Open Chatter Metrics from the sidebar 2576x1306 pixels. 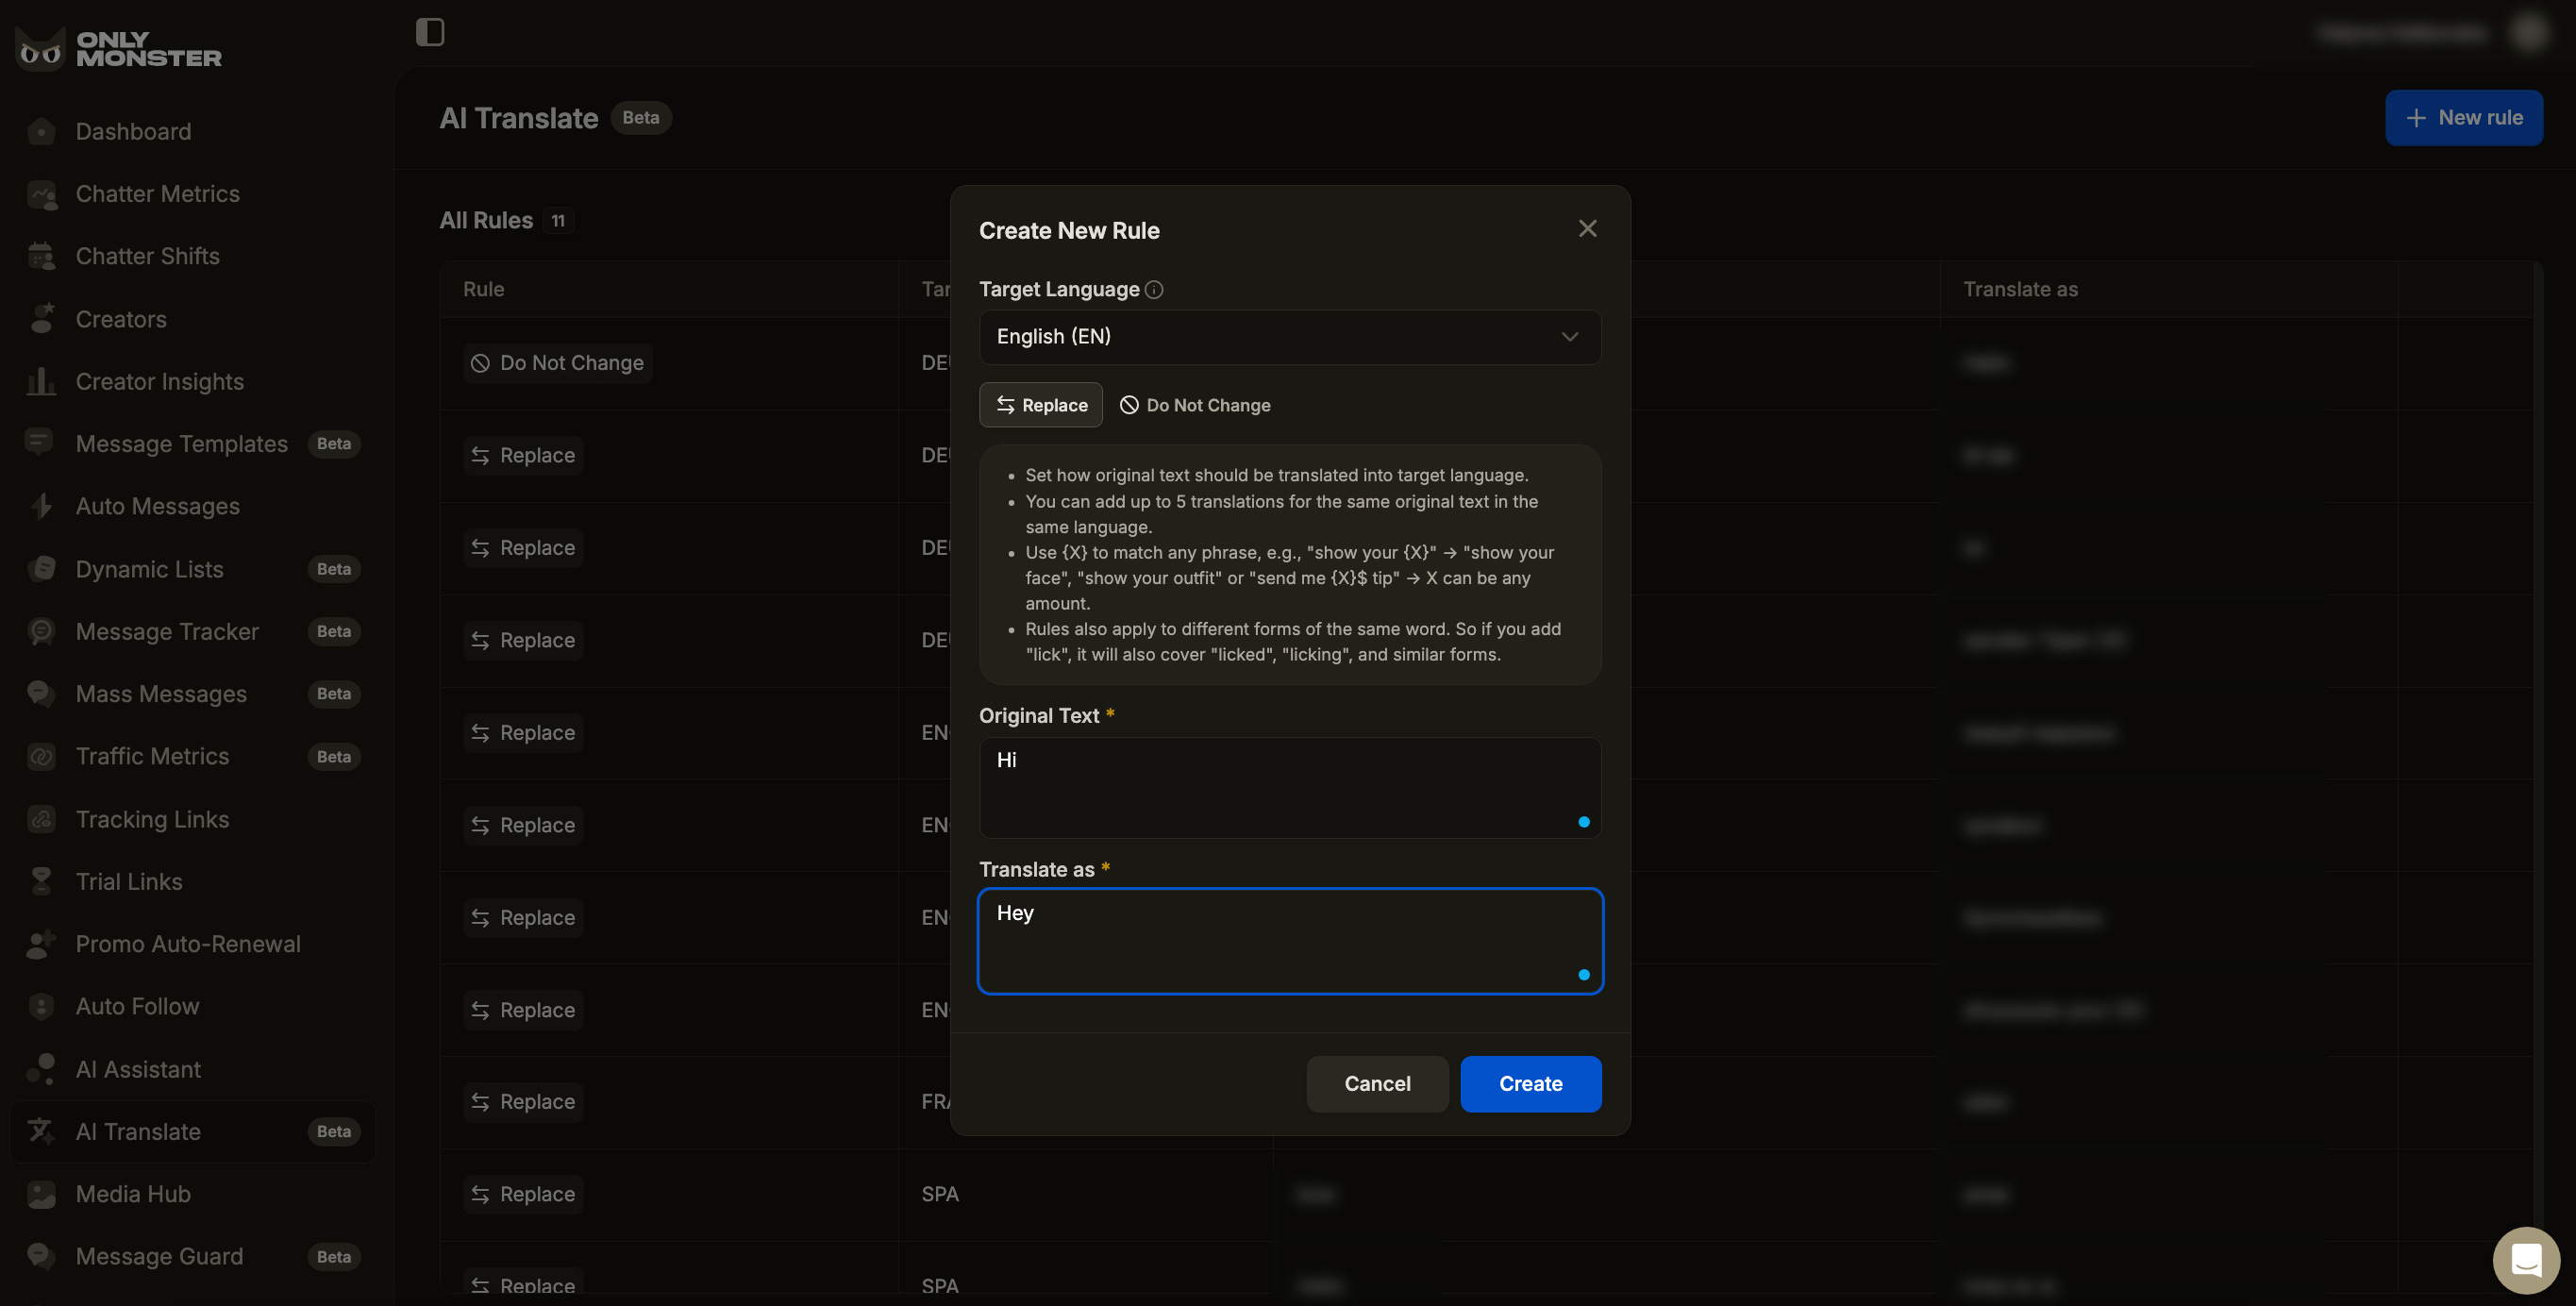pos(157,194)
